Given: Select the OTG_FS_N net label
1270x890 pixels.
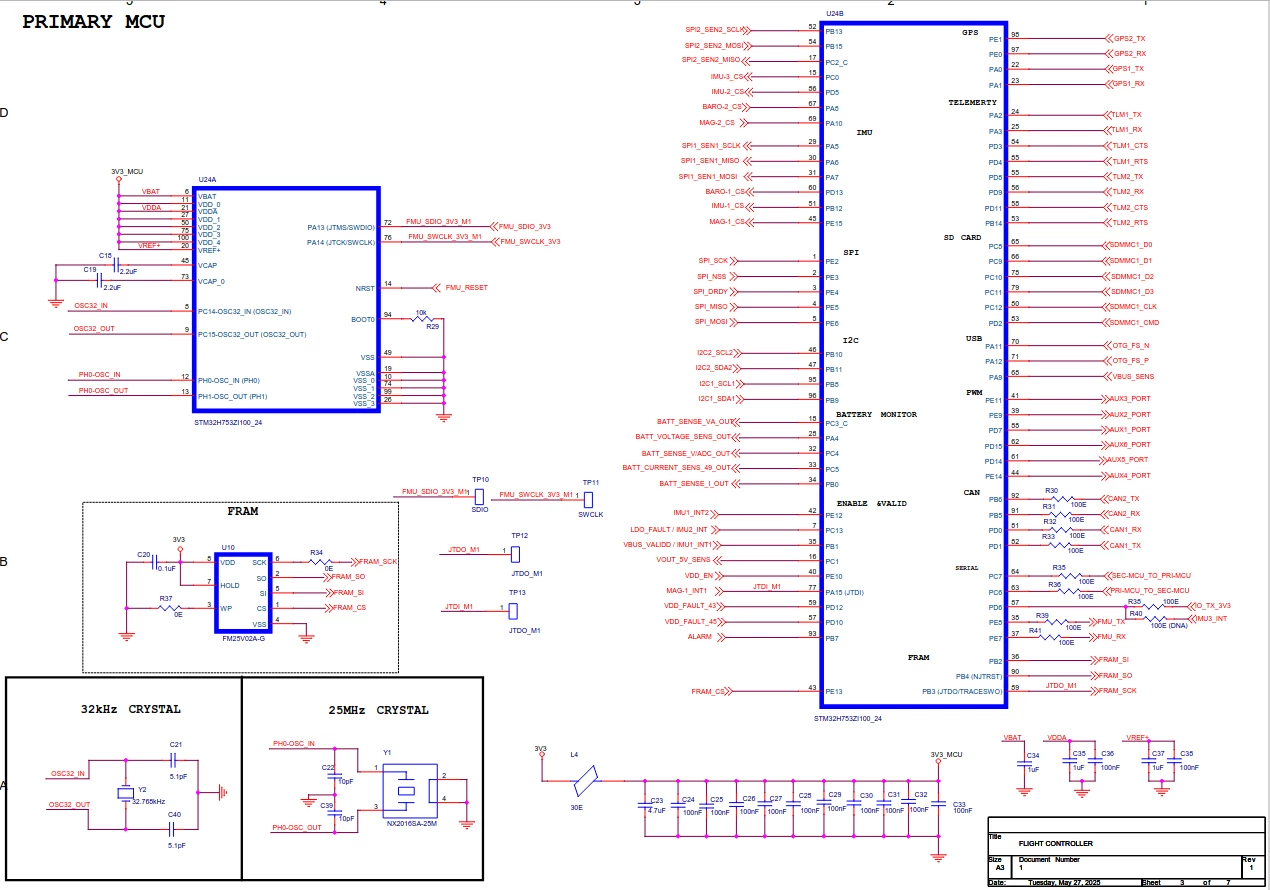Looking at the screenshot, I should click(1131, 345).
